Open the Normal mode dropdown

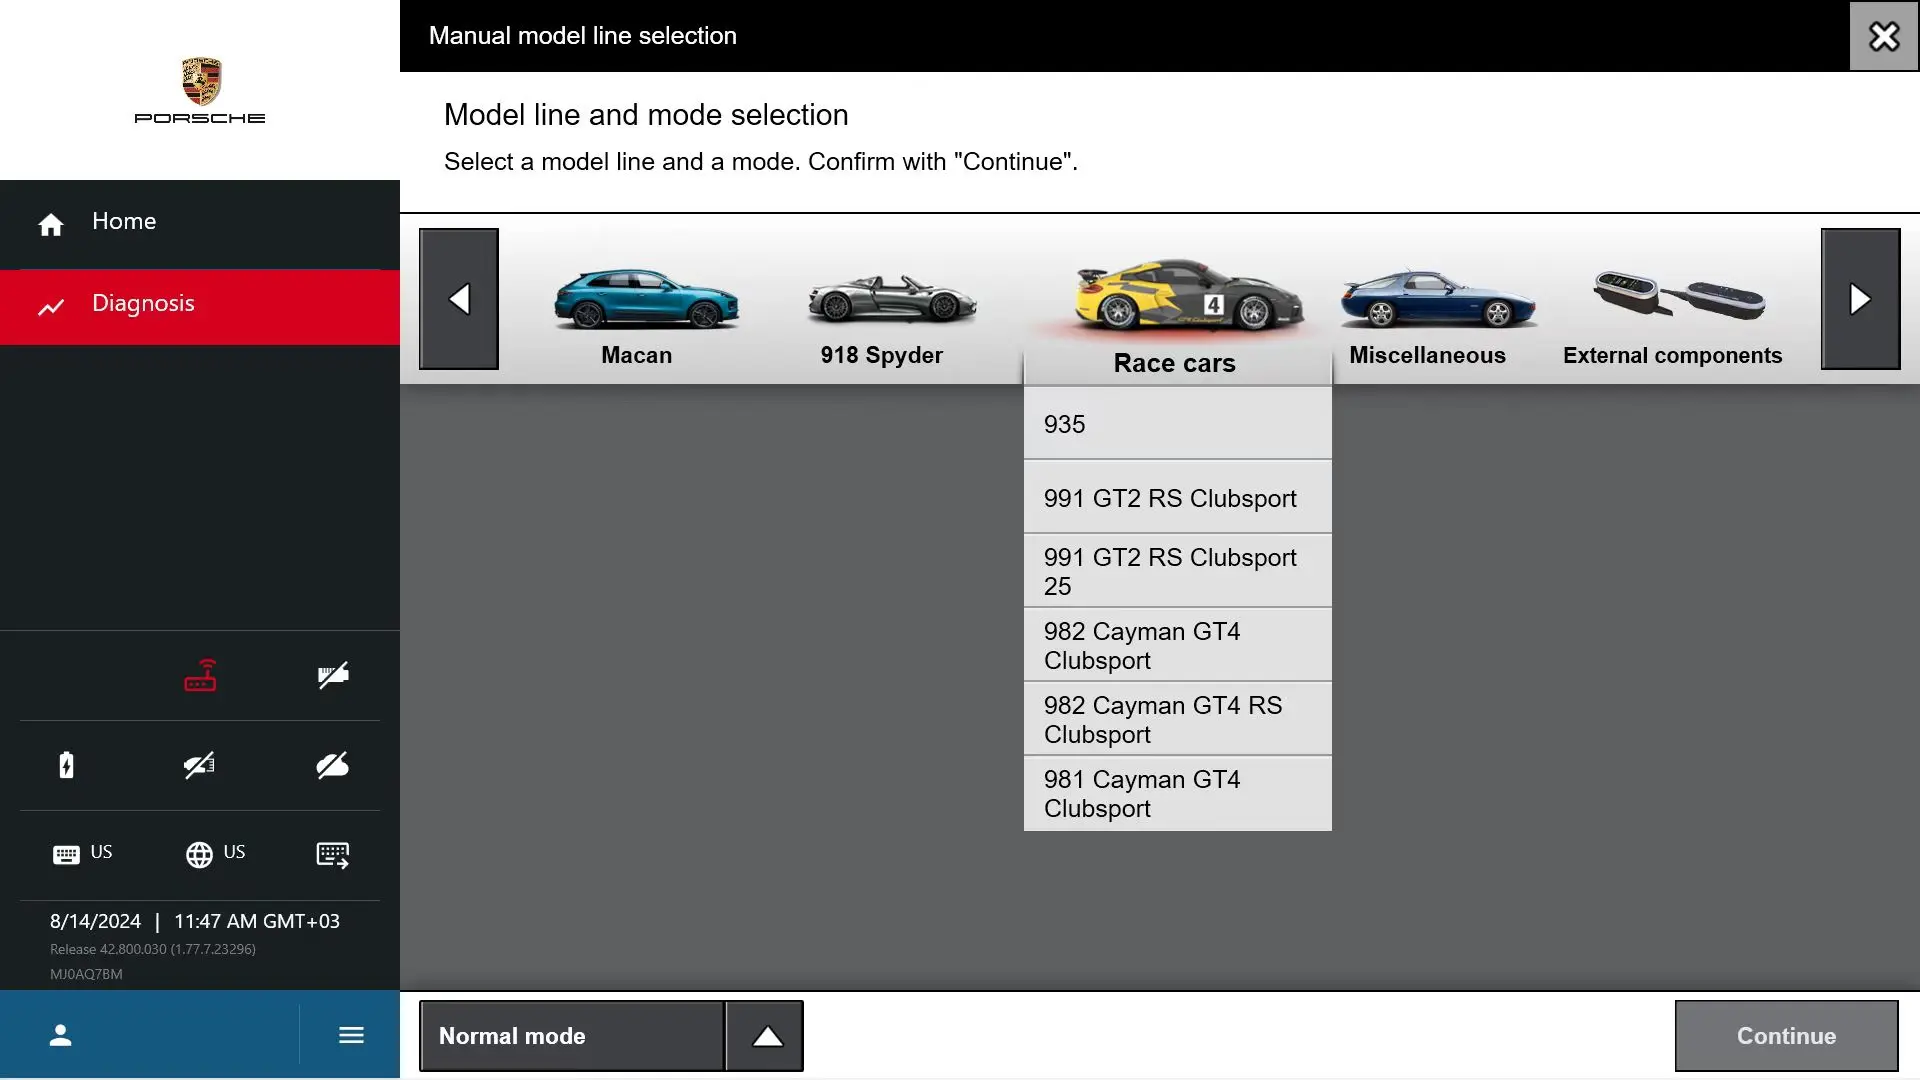coord(572,1036)
